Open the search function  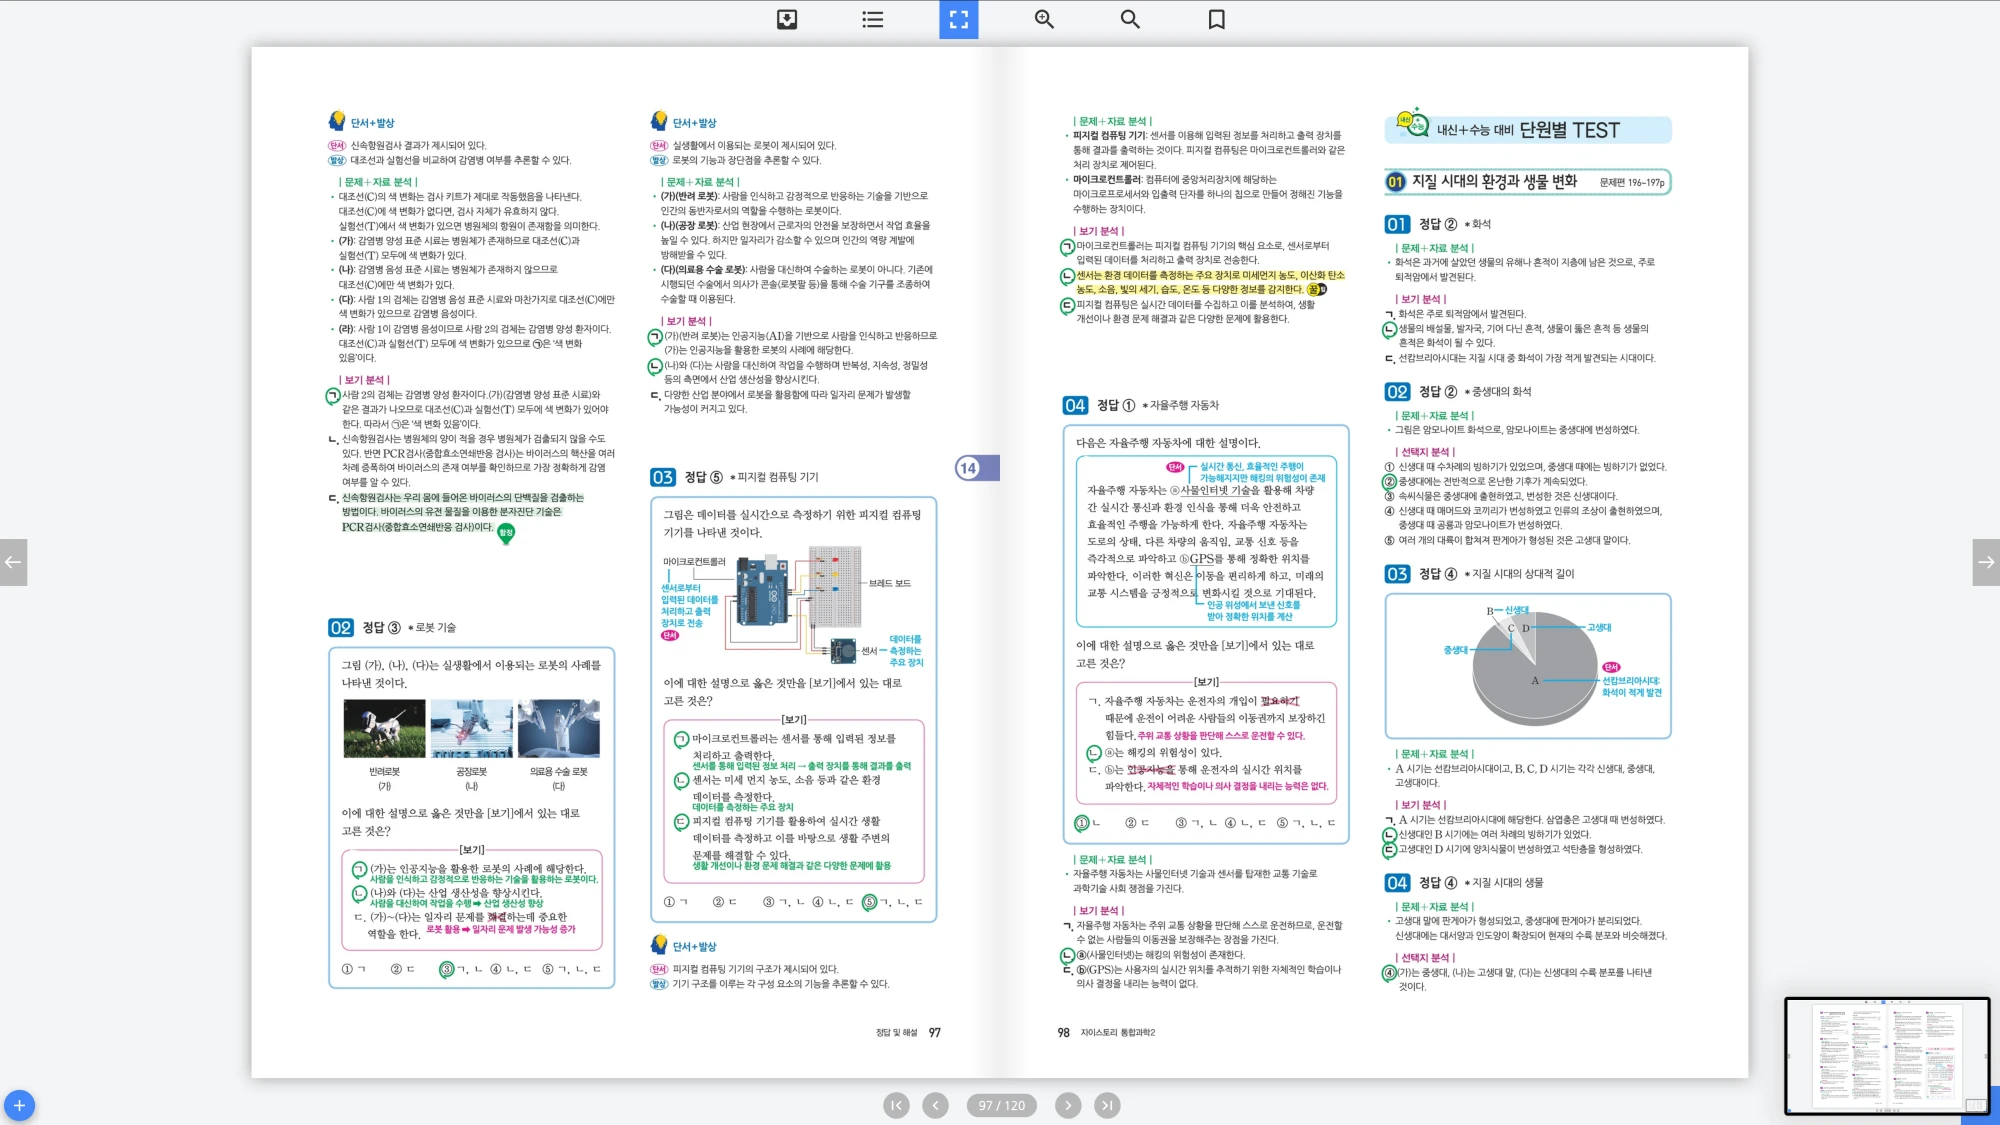pos(1129,19)
